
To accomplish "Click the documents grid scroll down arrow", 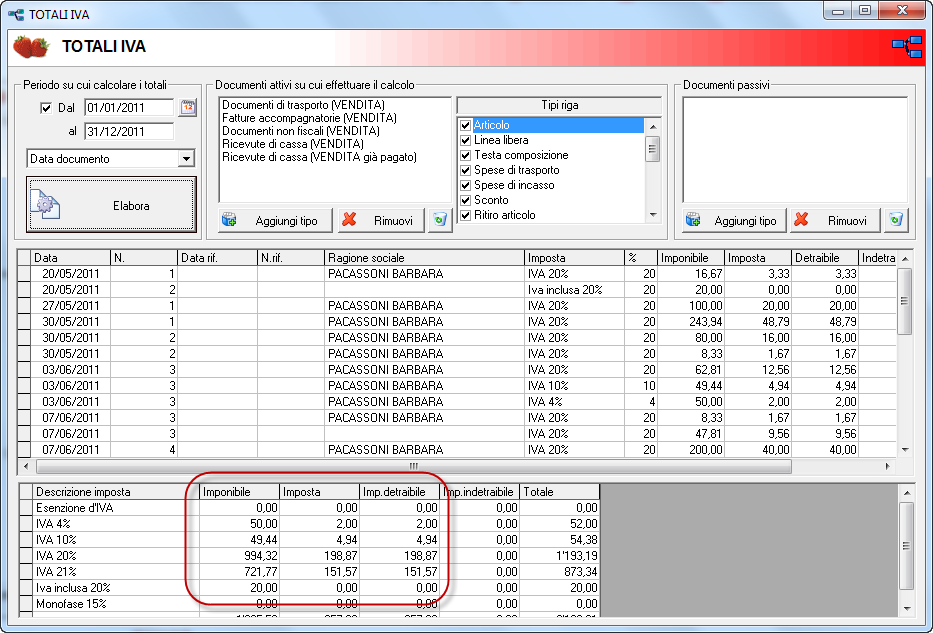I will (x=905, y=450).
